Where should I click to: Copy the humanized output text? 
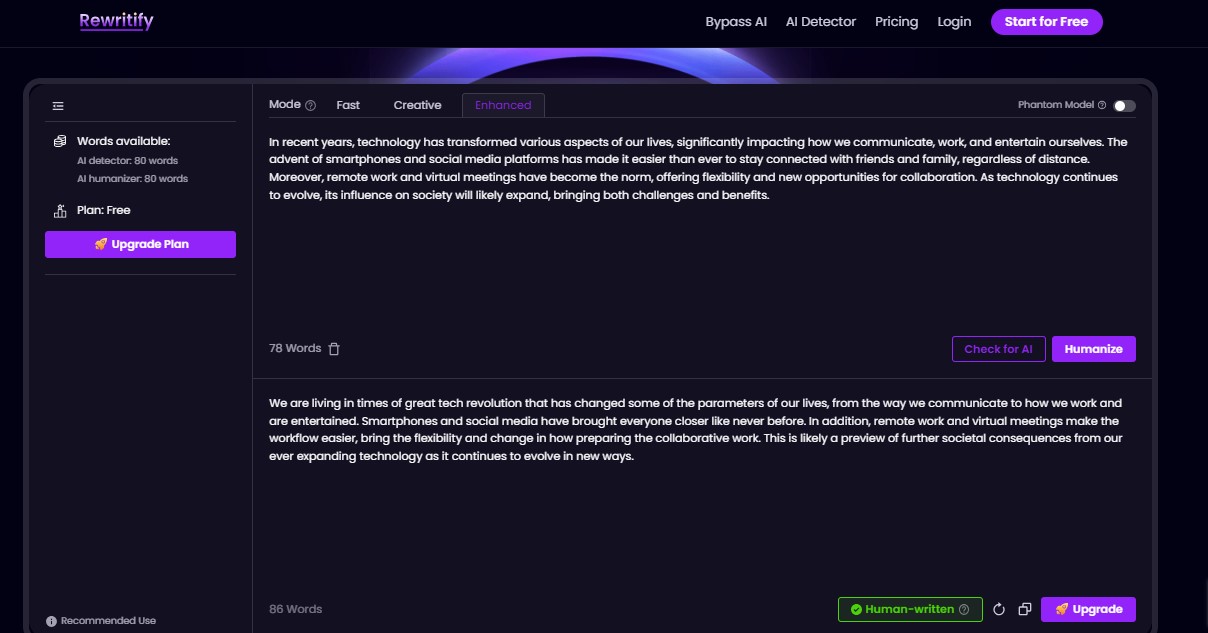tap(1024, 609)
